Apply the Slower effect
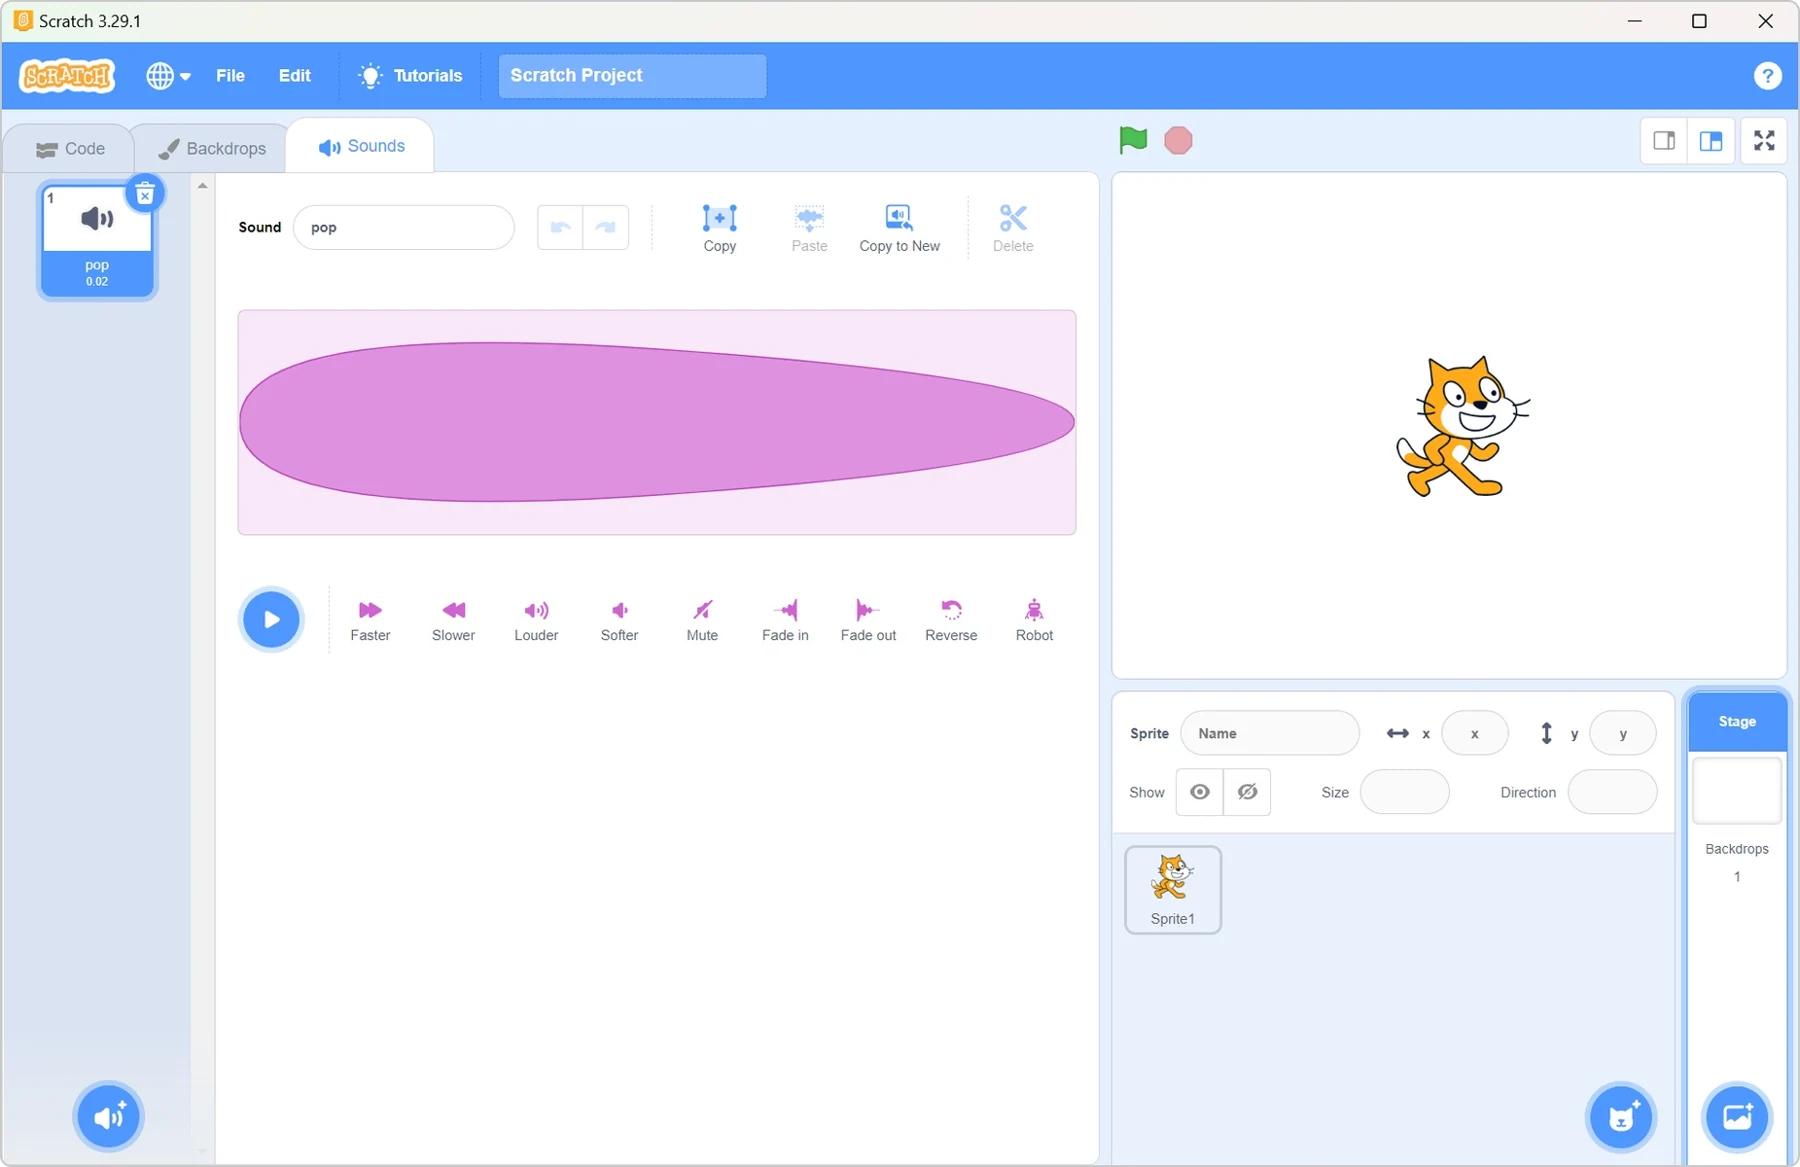Viewport: 1800px width, 1167px height. (x=453, y=621)
